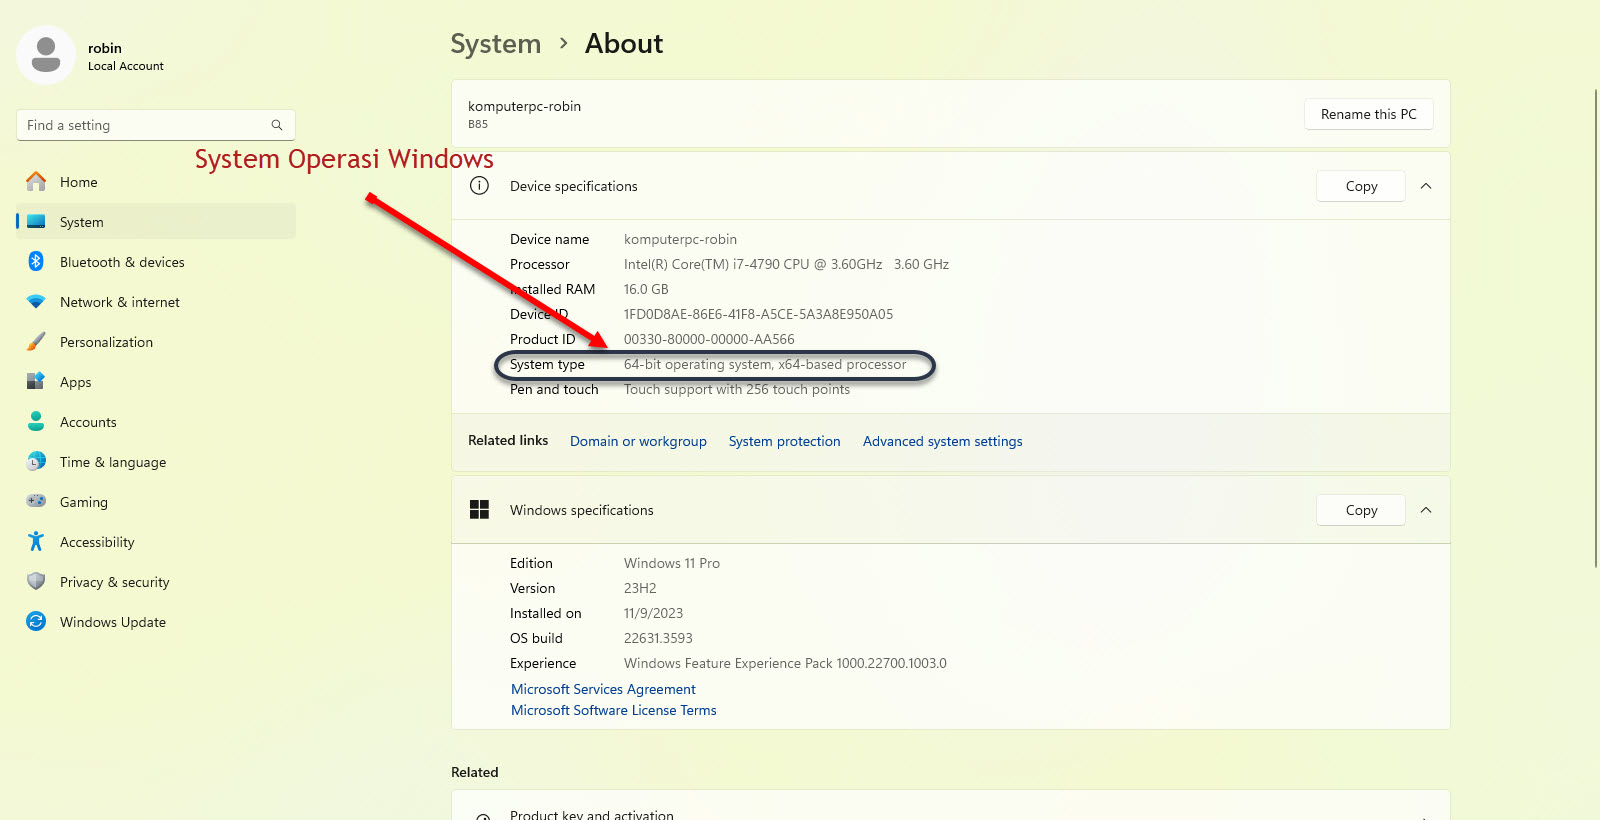Screen dimensions: 1600x820
Task: Click the Windows Feature Experience Pack text
Action: [785, 663]
